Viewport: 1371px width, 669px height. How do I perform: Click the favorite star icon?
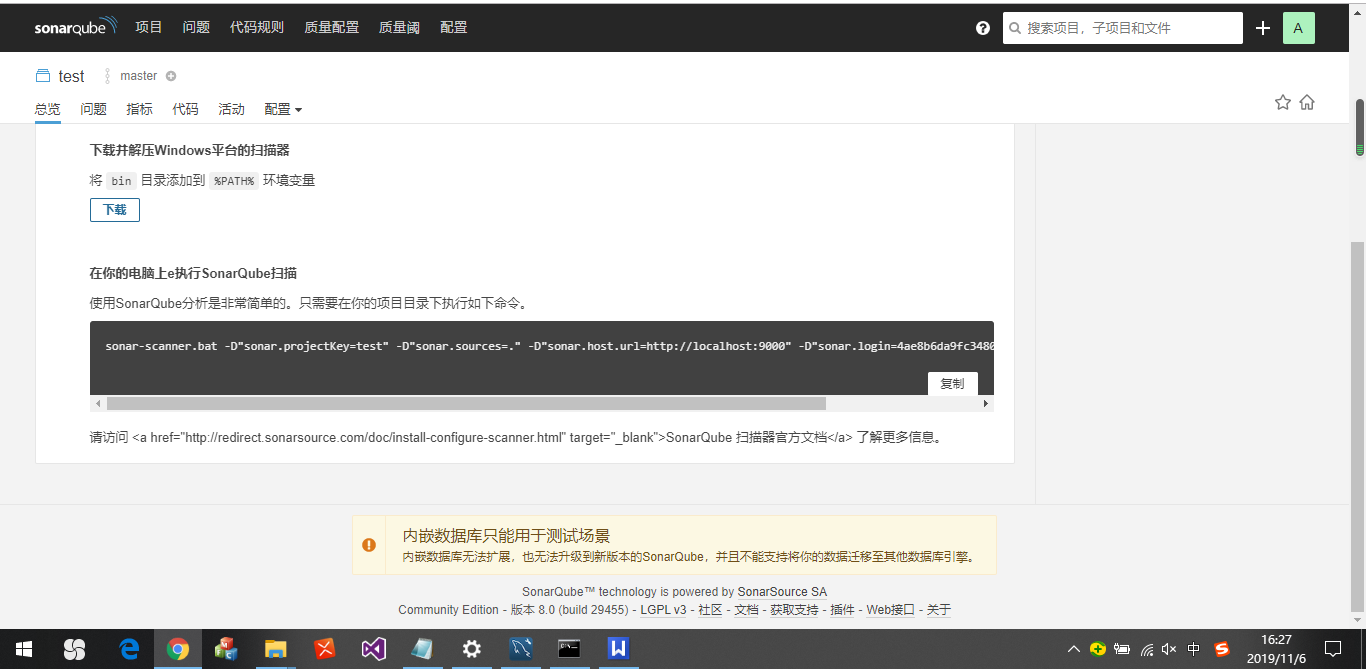[1283, 102]
